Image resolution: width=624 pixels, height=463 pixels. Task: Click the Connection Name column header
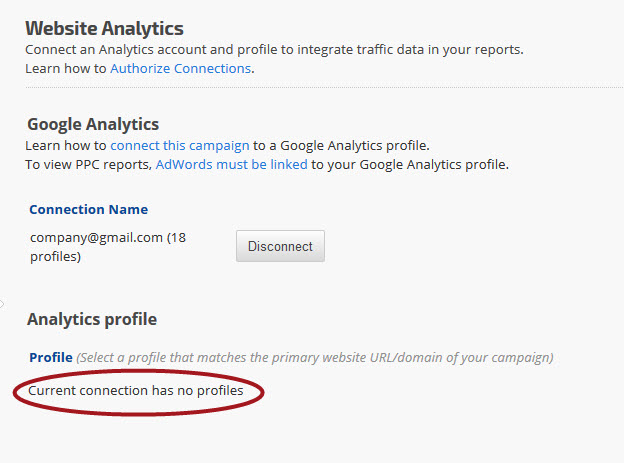88,210
